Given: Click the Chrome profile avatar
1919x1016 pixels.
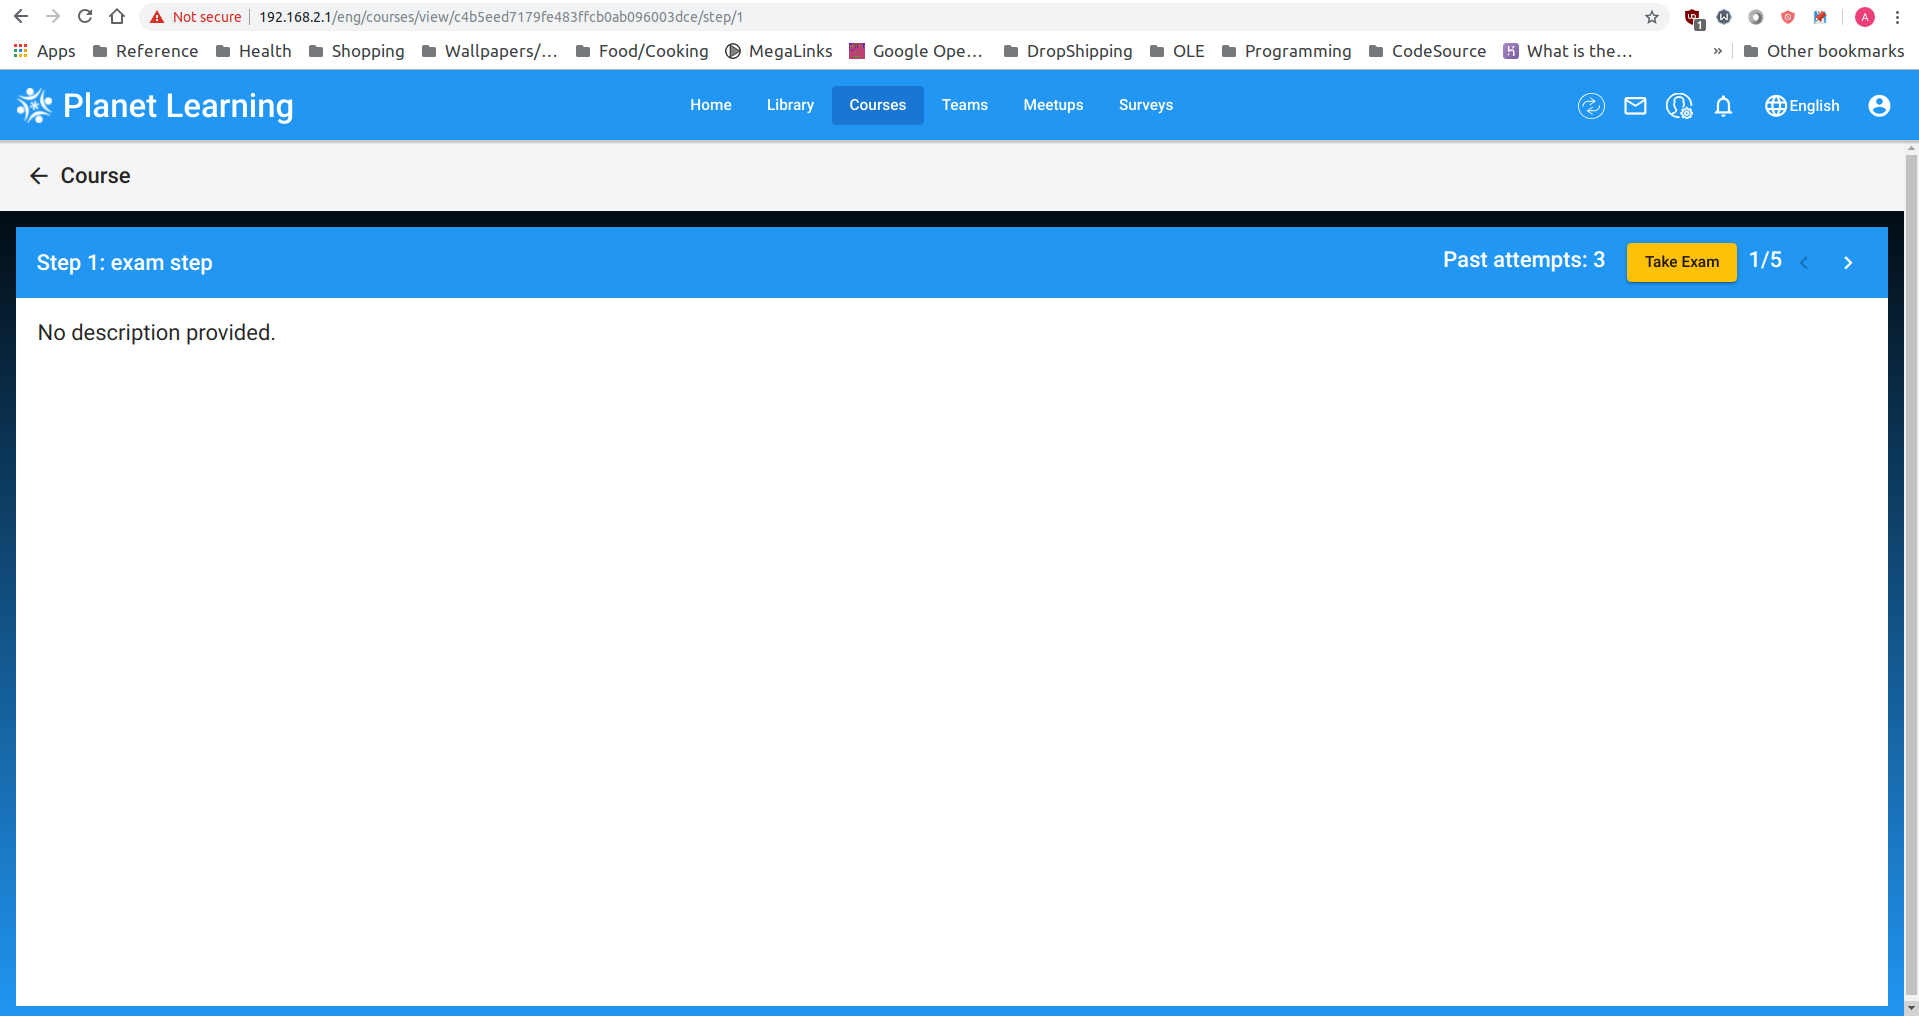Looking at the screenshot, I should coord(1865,17).
